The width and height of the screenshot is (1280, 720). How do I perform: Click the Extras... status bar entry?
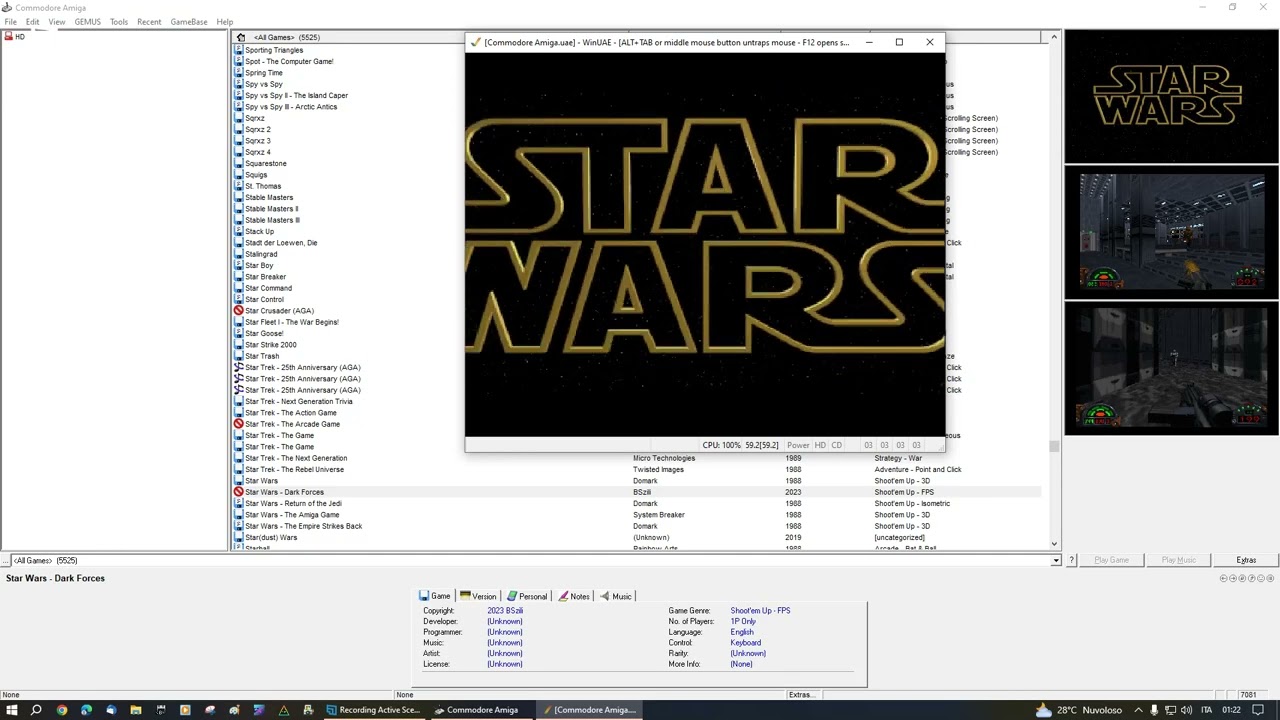[802, 694]
